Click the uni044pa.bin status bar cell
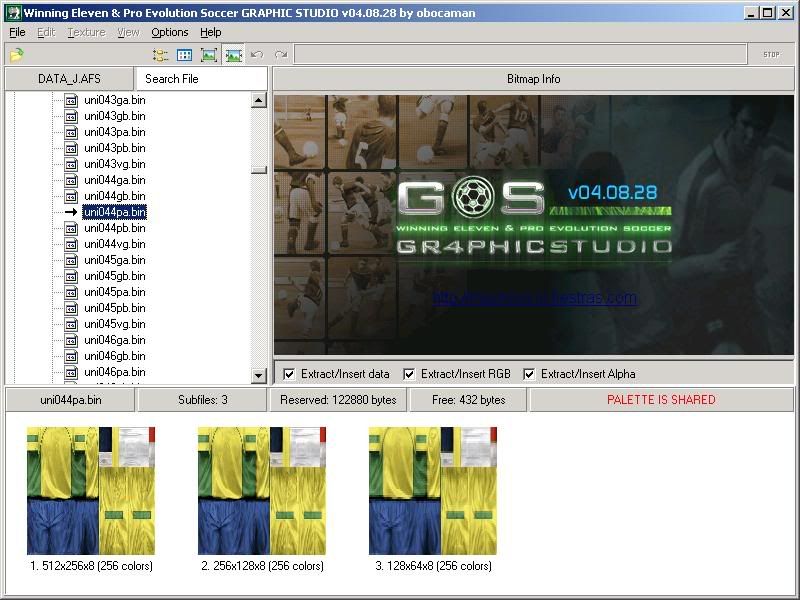This screenshot has width=800, height=600. click(70, 400)
